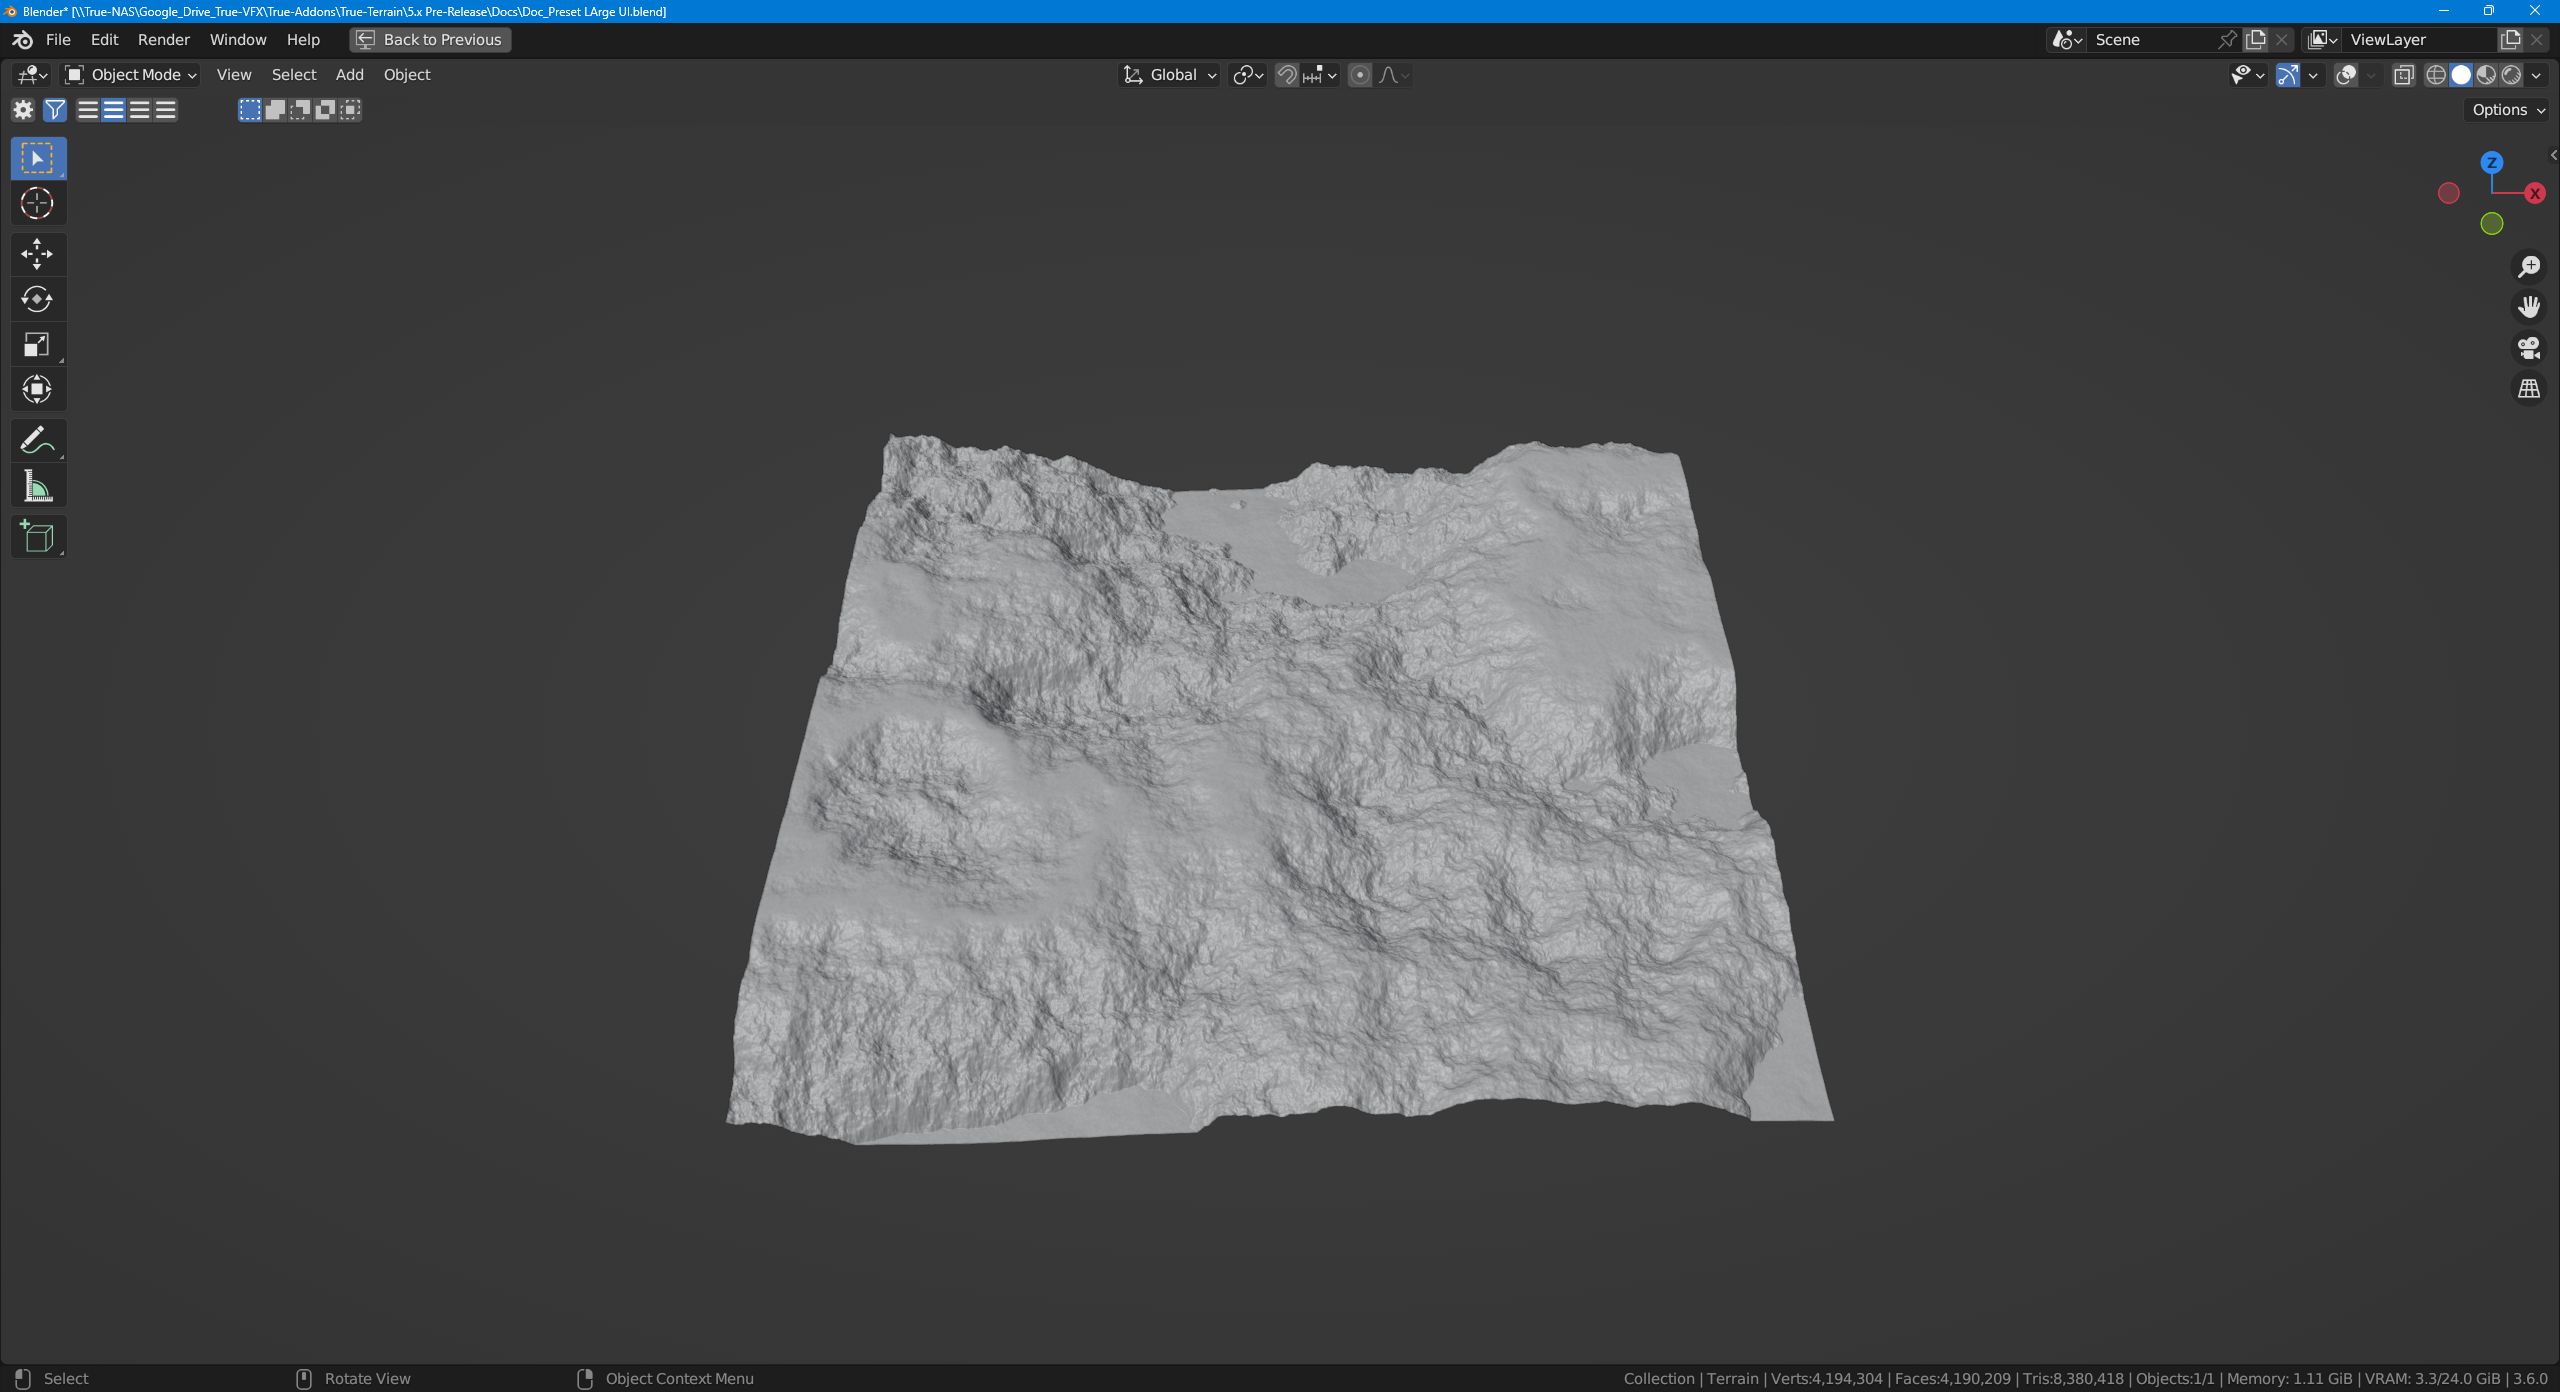Switch to orthographic/perspective grid view
2560x1392 pixels.
[x=2529, y=389]
